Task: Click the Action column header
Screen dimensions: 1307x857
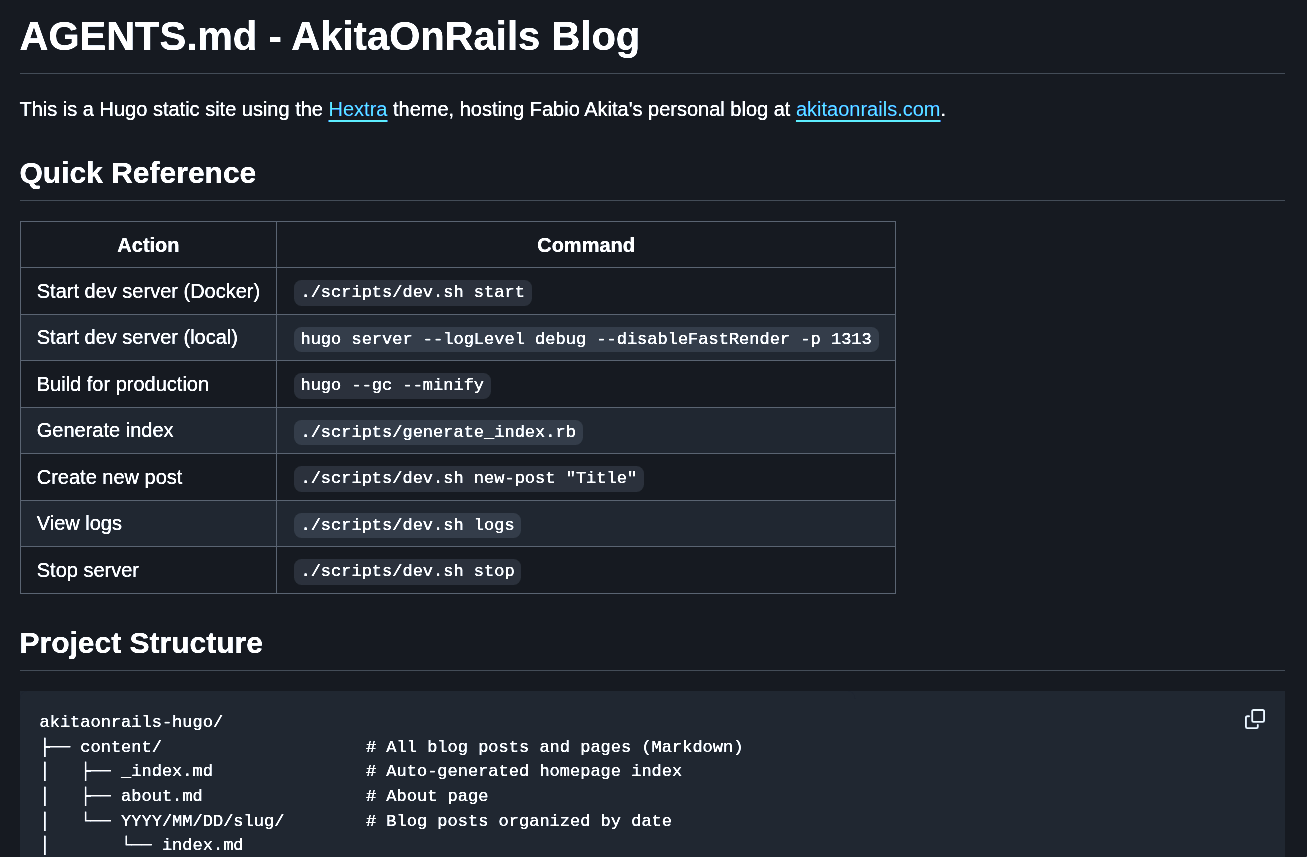Action: click(148, 245)
